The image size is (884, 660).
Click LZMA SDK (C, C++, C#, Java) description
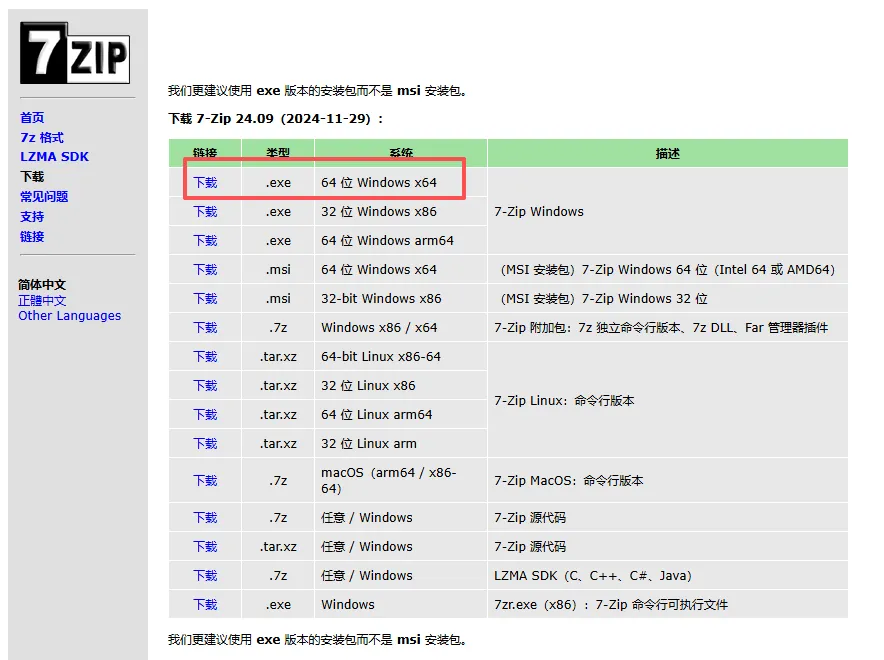click(x=593, y=575)
